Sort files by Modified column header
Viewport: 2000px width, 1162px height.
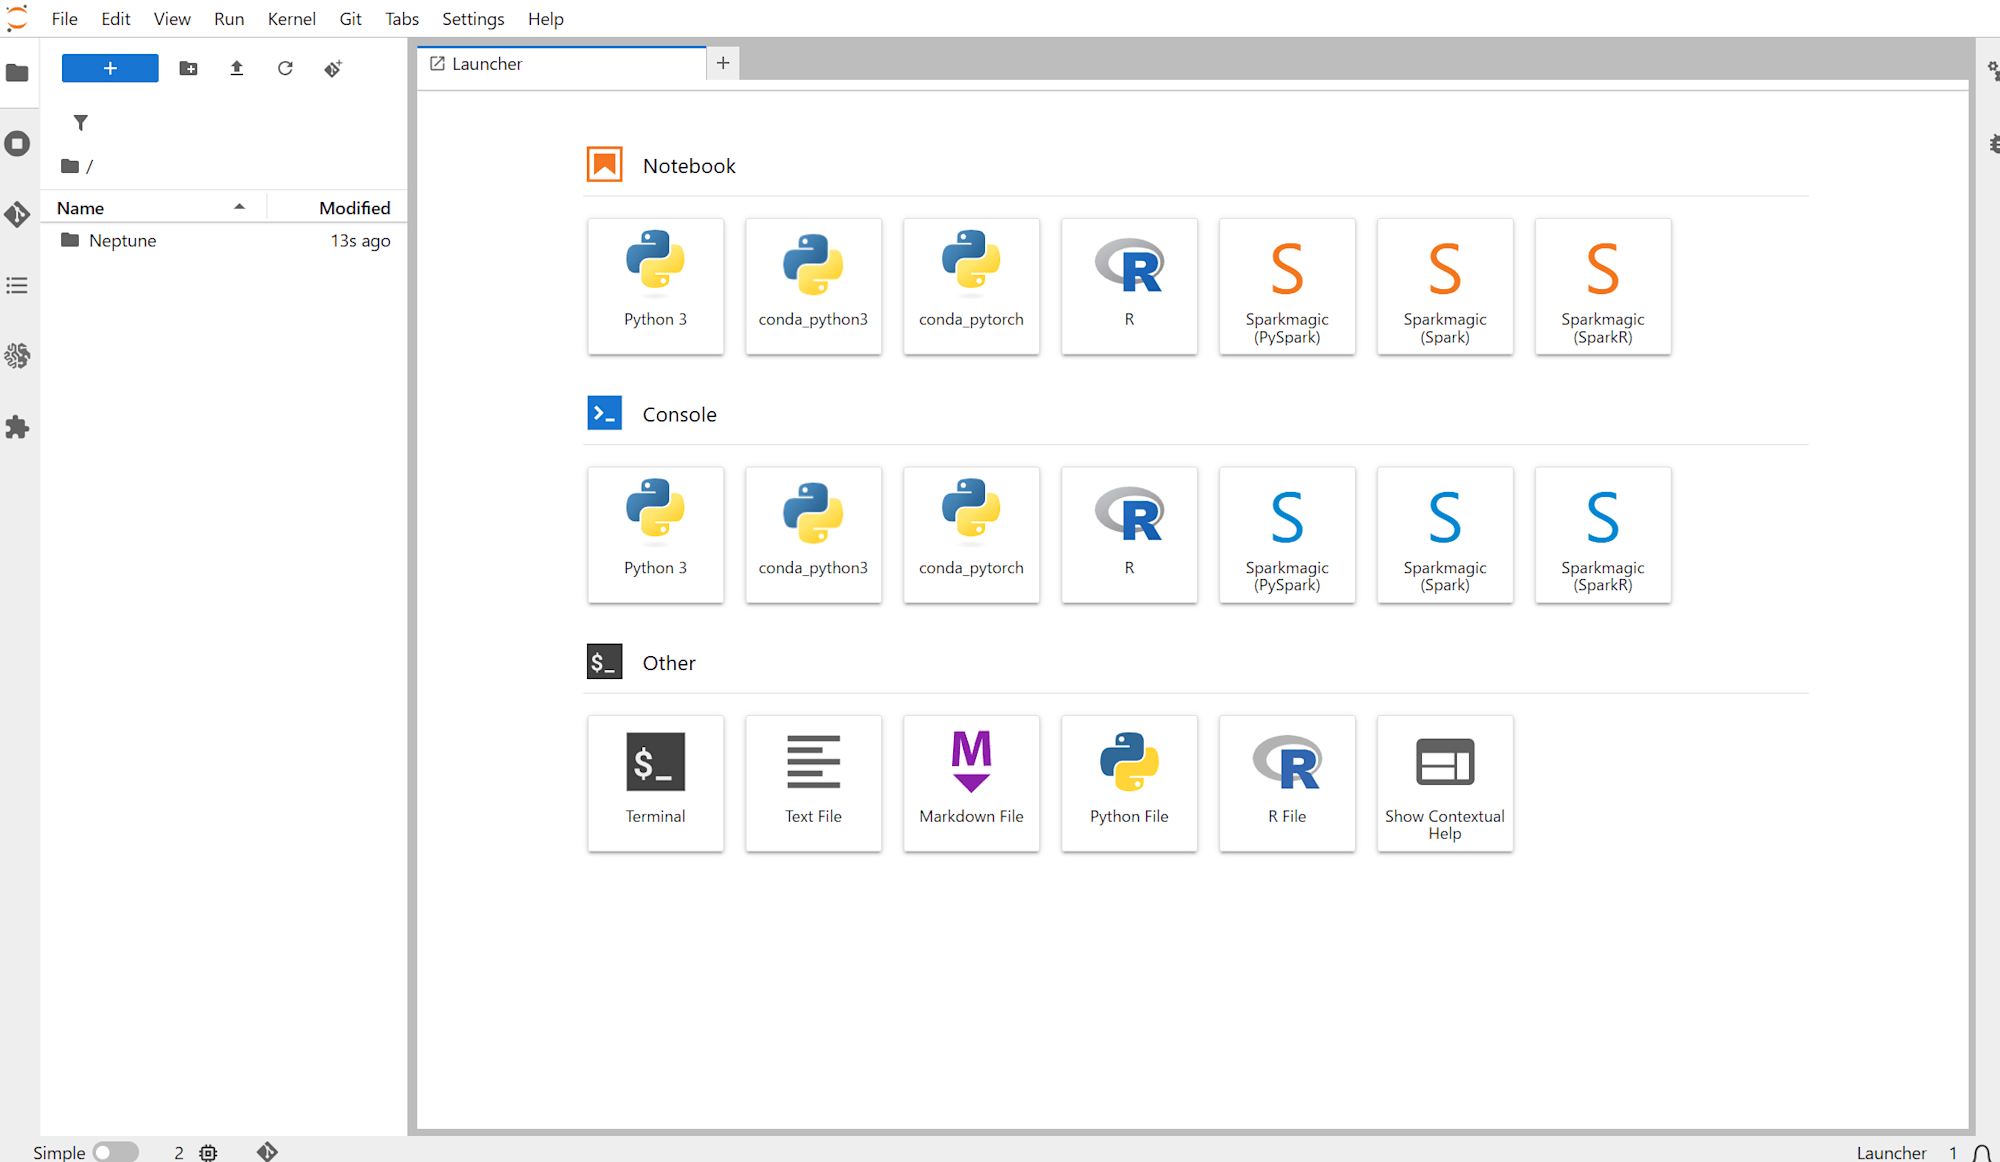[x=337, y=207]
